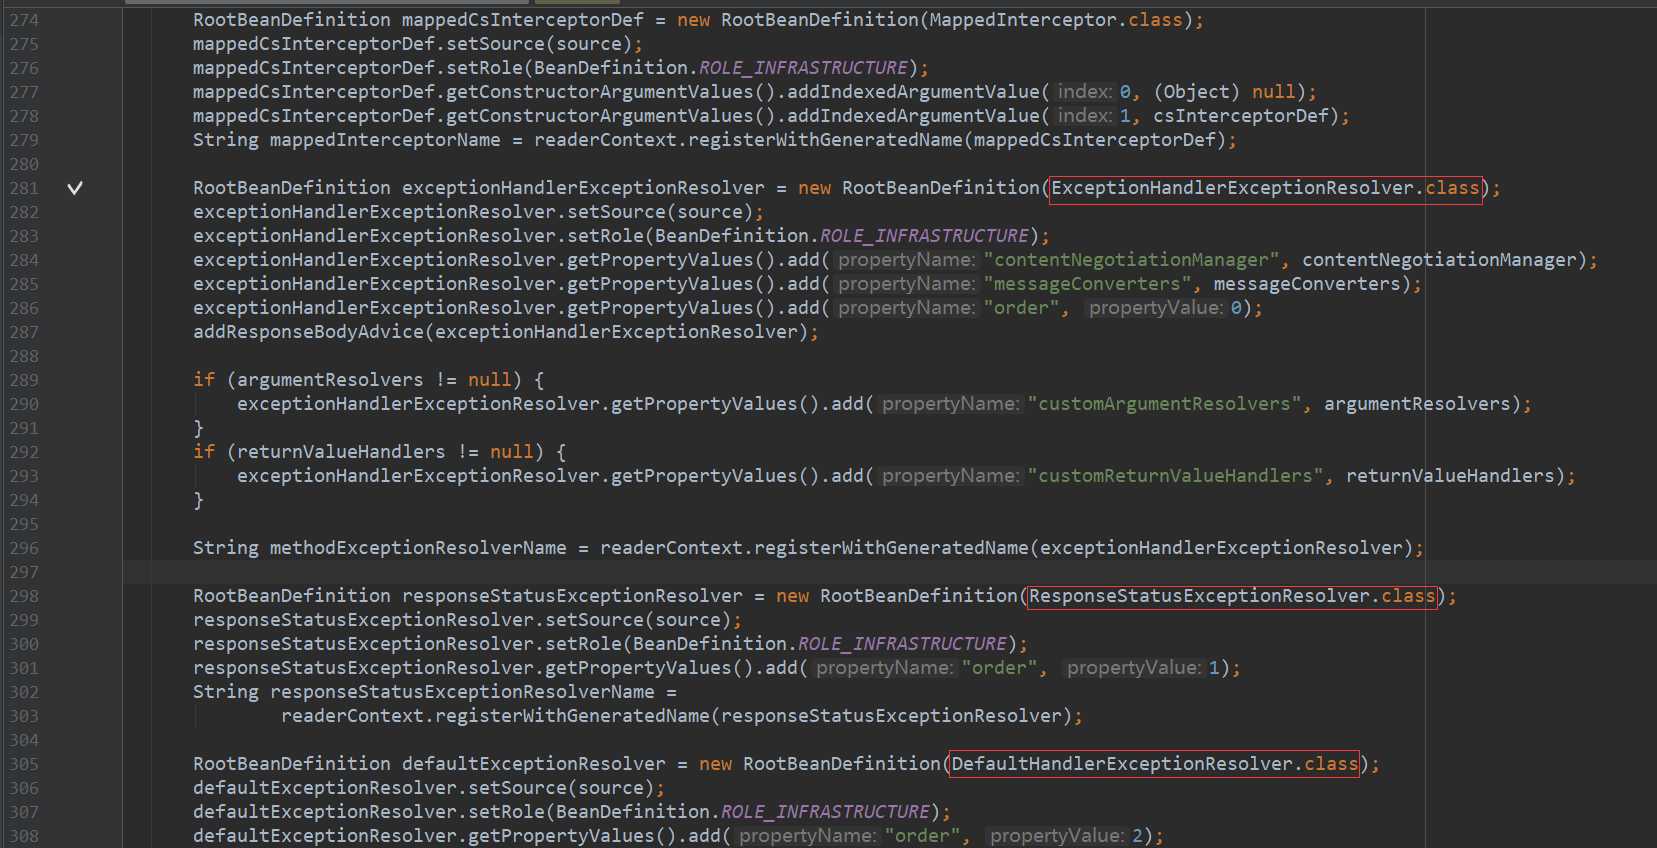Click line number 305 in the gutter
This screenshot has width=1657, height=848.
pos(24,764)
